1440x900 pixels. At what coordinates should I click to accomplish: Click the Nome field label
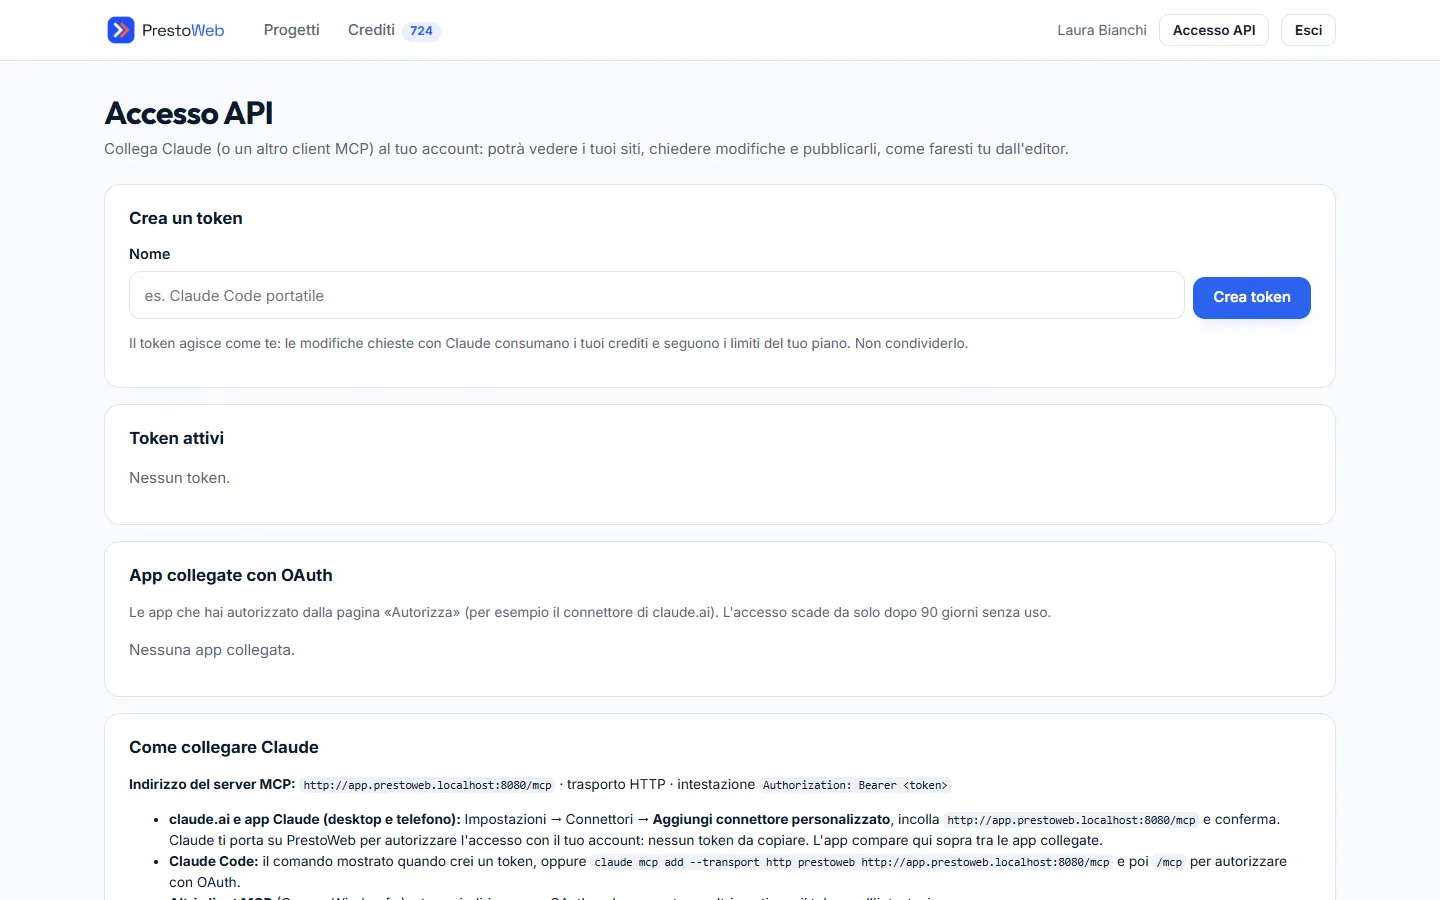tap(150, 254)
